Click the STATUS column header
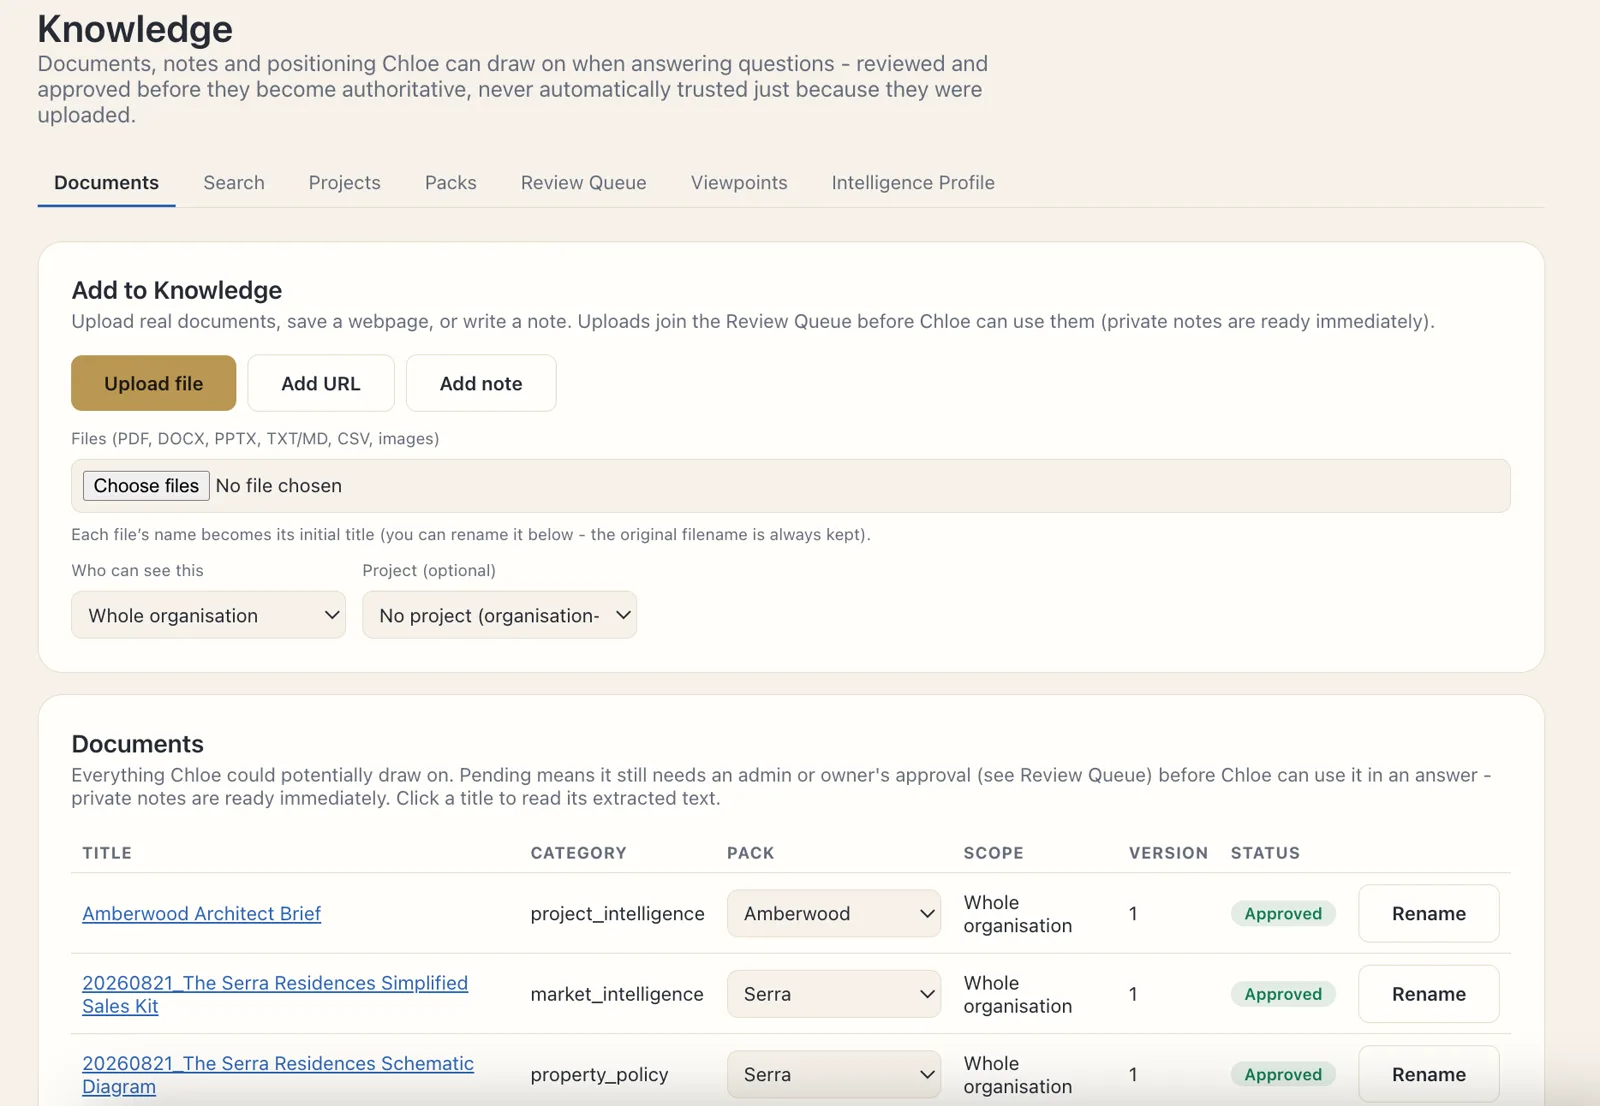Image resolution: width=1600 pixels, height=1106 pixels. 1265,853
